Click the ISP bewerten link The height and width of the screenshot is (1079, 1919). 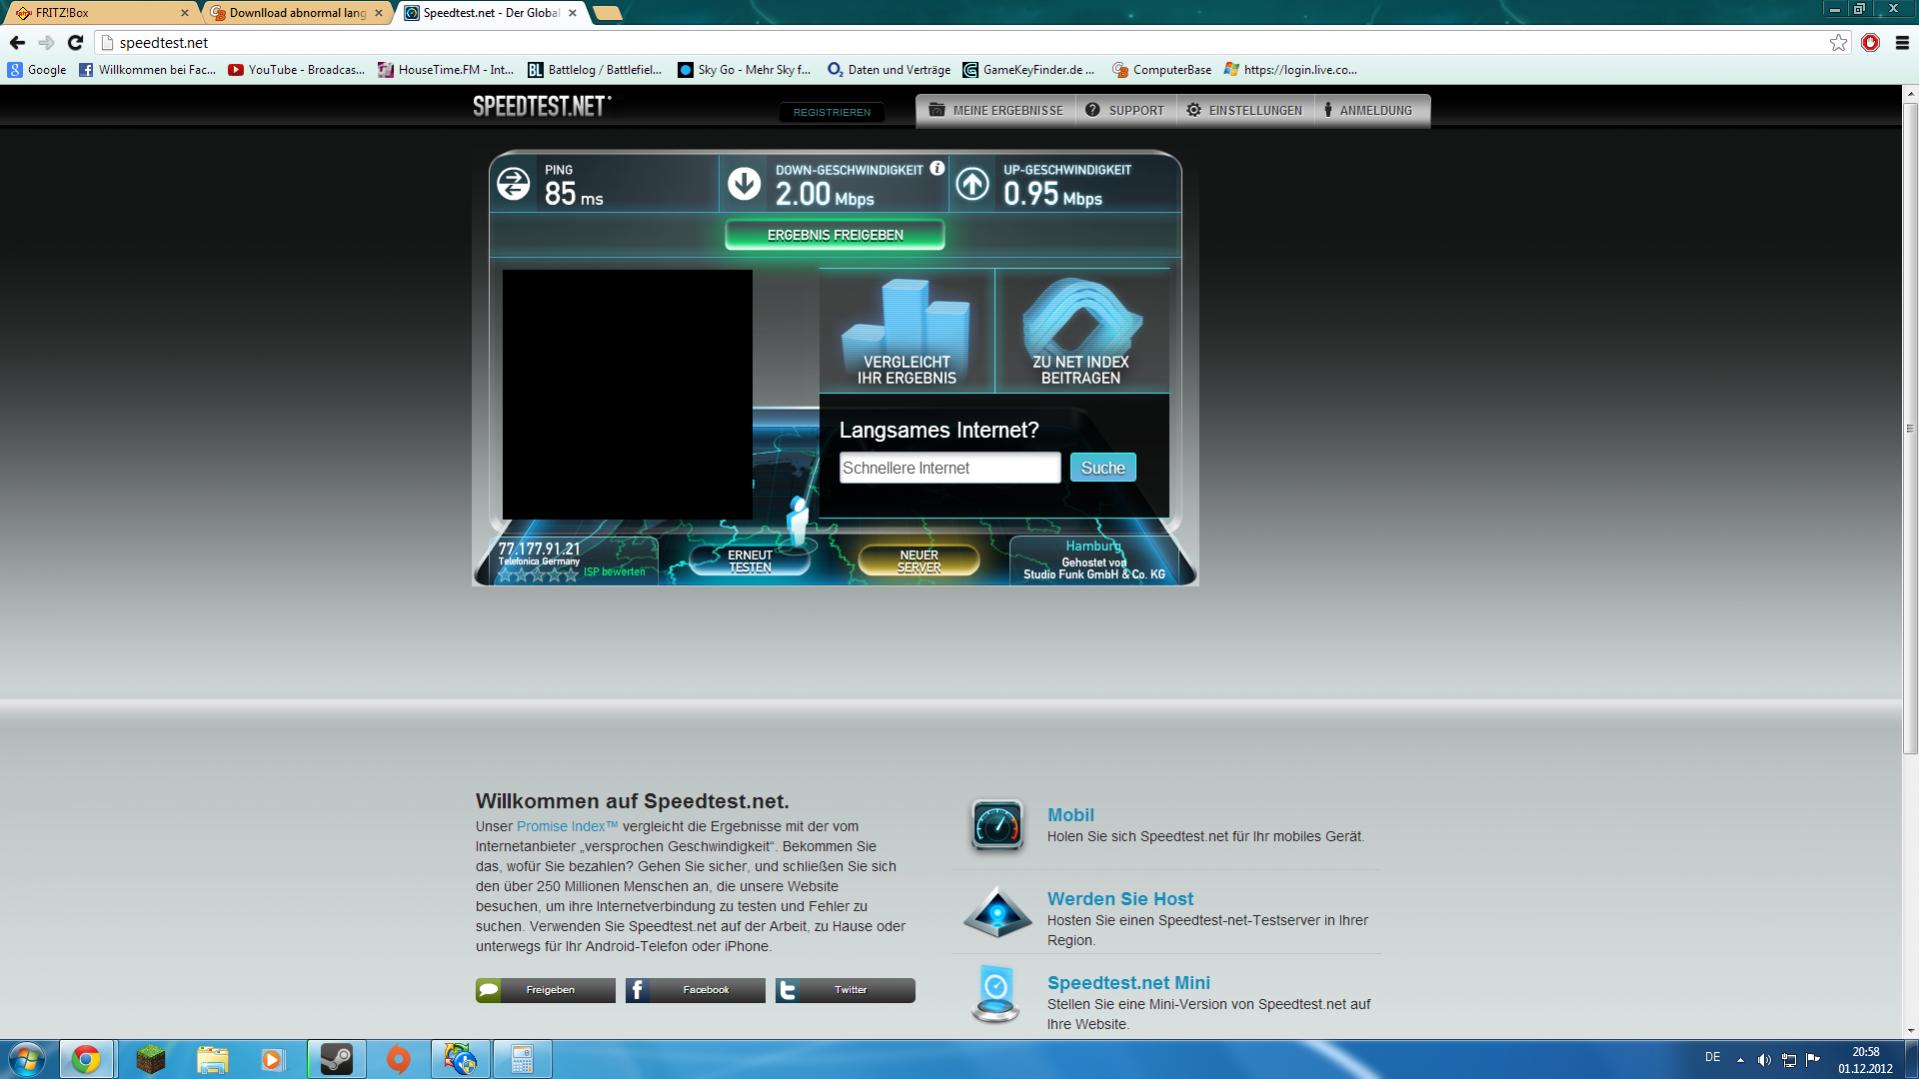614,572
